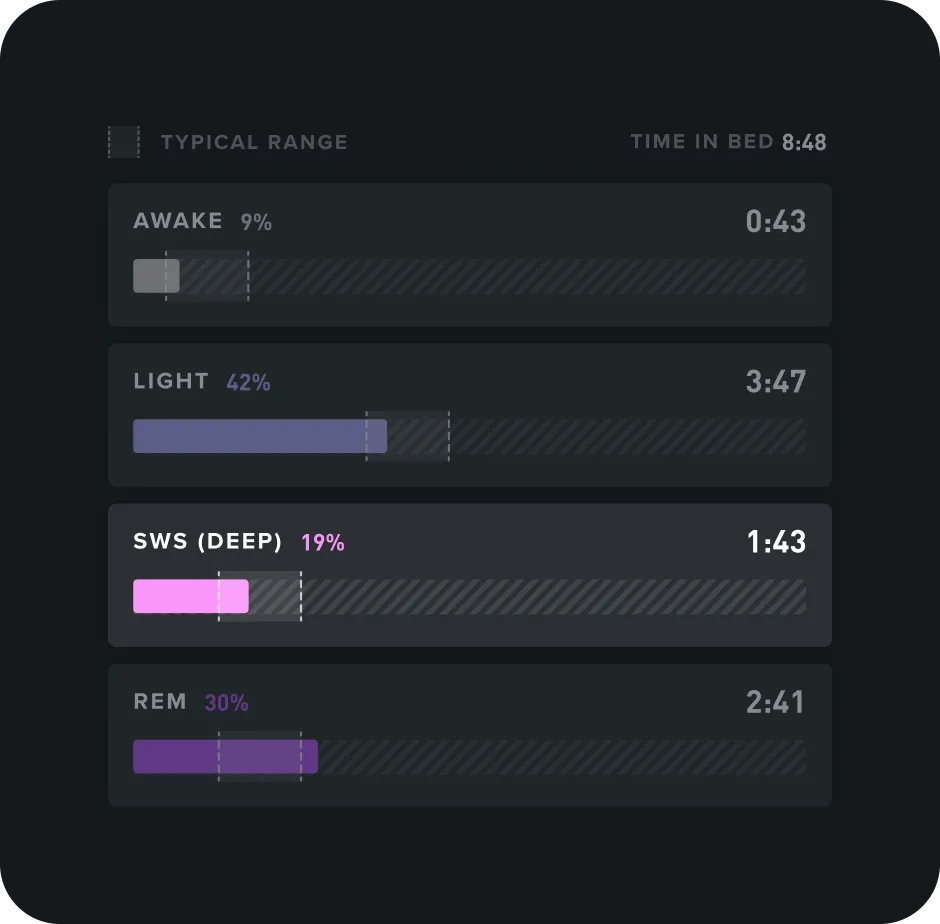Click the pink SWS Deep bar
Viewport: 940px width, 924px height.
tap(190, 596)
